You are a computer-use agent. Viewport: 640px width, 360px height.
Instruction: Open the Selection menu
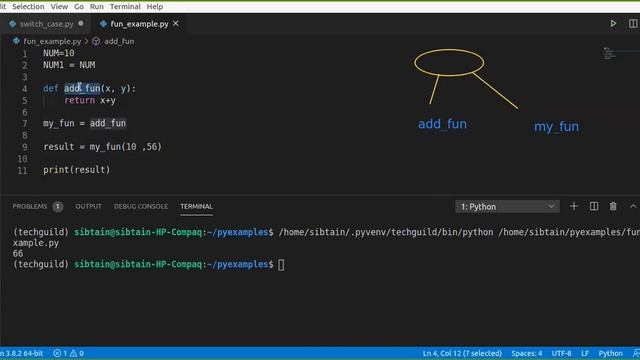(x=28, y=7)
